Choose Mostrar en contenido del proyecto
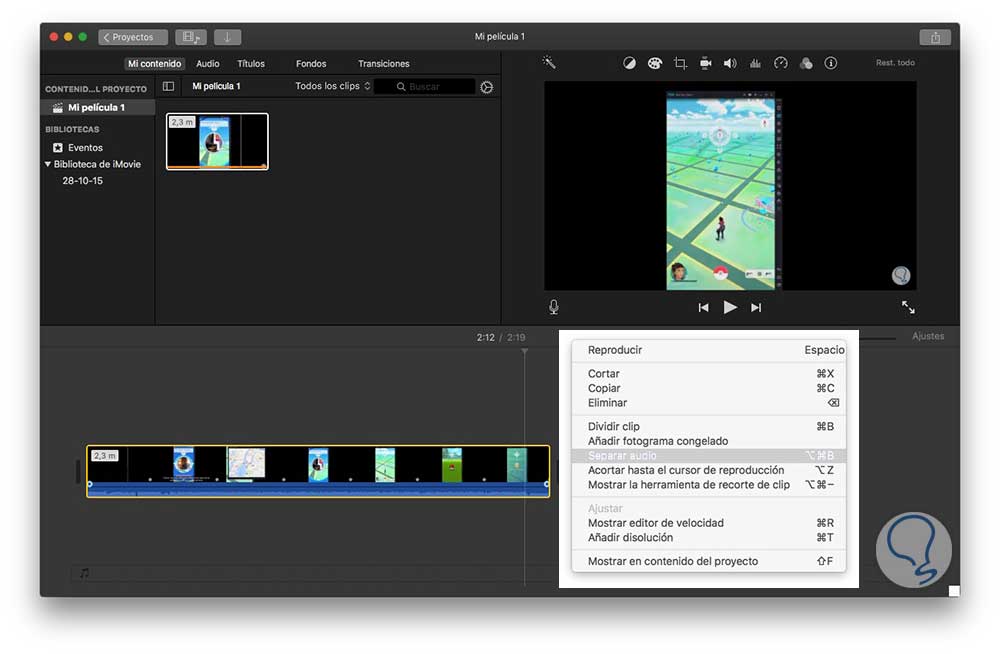 click(709, 561)
